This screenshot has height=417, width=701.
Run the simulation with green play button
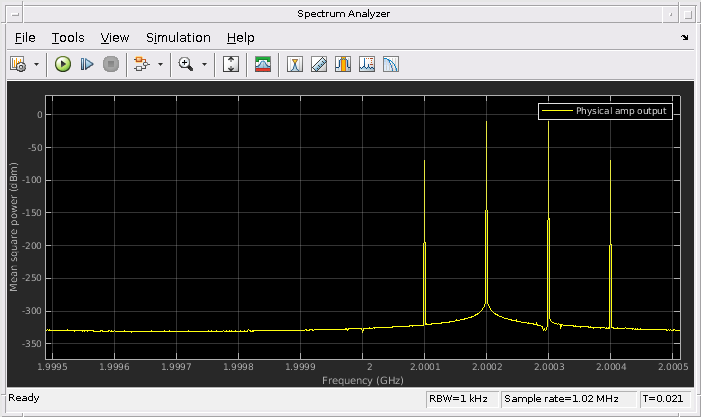63,64
